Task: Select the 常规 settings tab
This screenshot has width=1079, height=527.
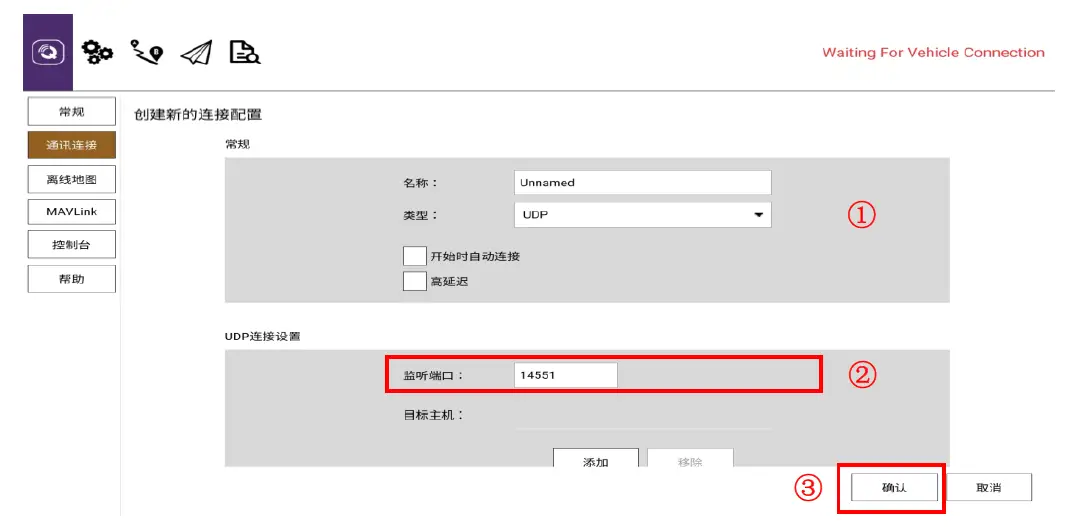Action: click(71, 112)
